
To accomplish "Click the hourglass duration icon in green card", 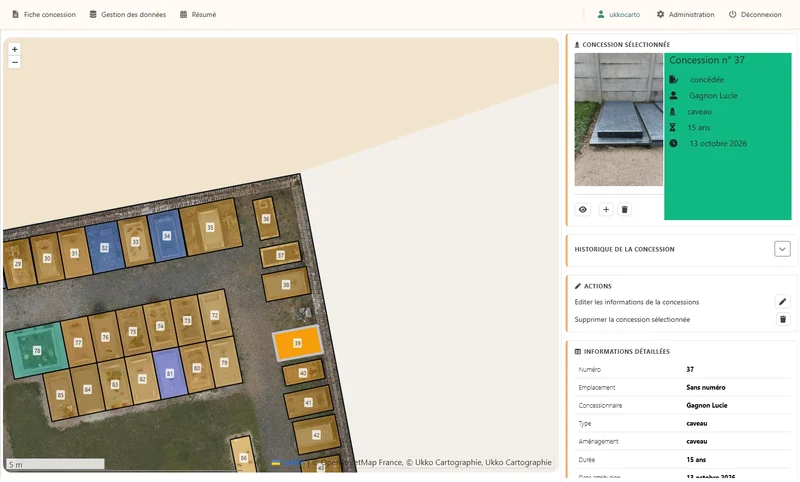I will pos(672,128).
